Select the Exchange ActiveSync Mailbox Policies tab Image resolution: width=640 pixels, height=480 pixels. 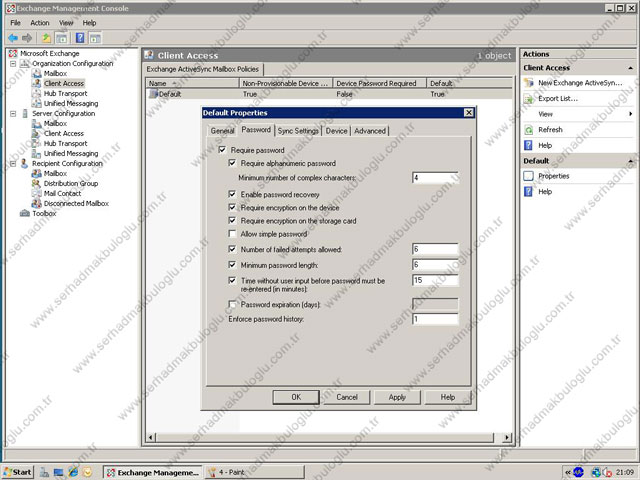click(202, 69)
